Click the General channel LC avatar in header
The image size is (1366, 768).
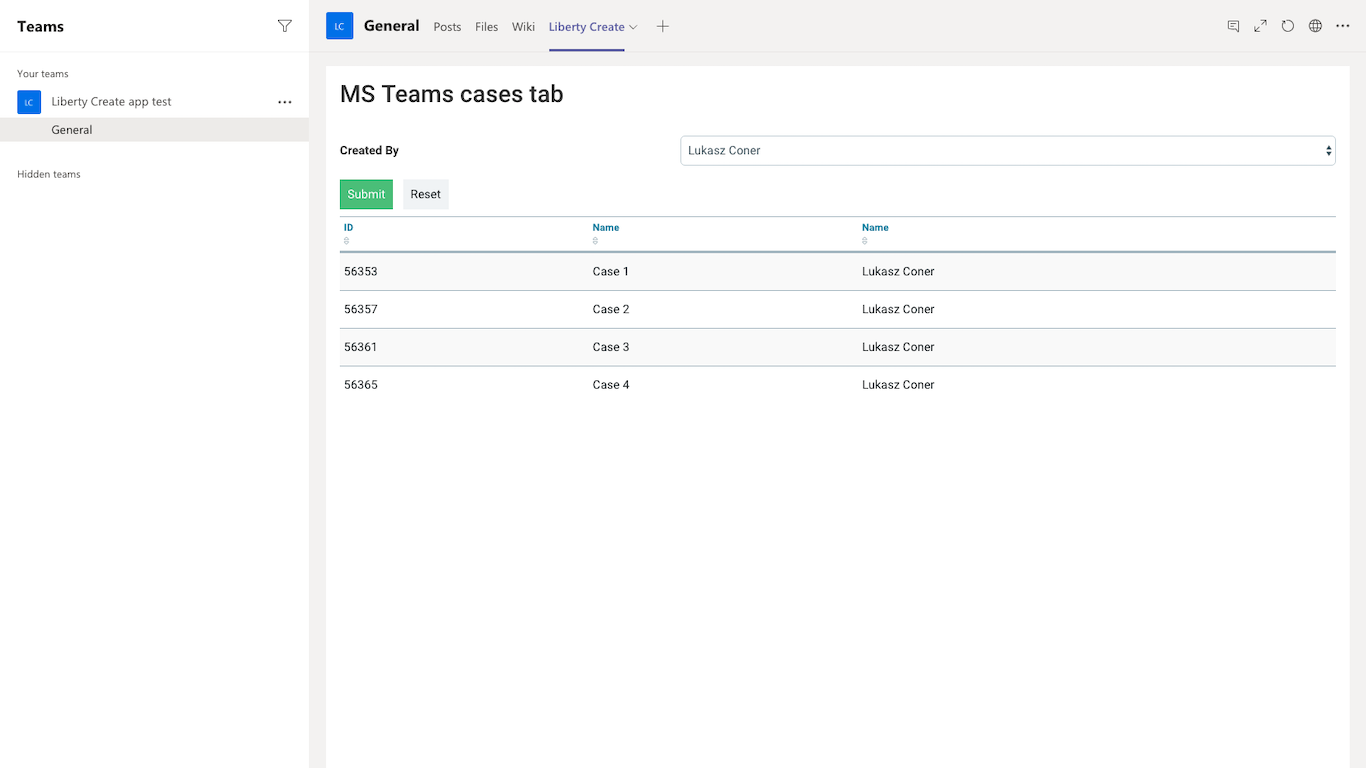[x=340, y=26]
